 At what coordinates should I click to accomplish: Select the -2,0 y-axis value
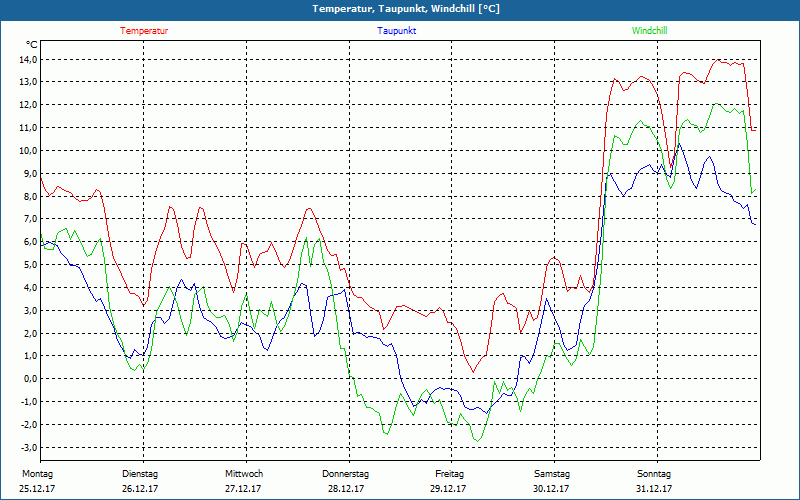coord(29,424)
